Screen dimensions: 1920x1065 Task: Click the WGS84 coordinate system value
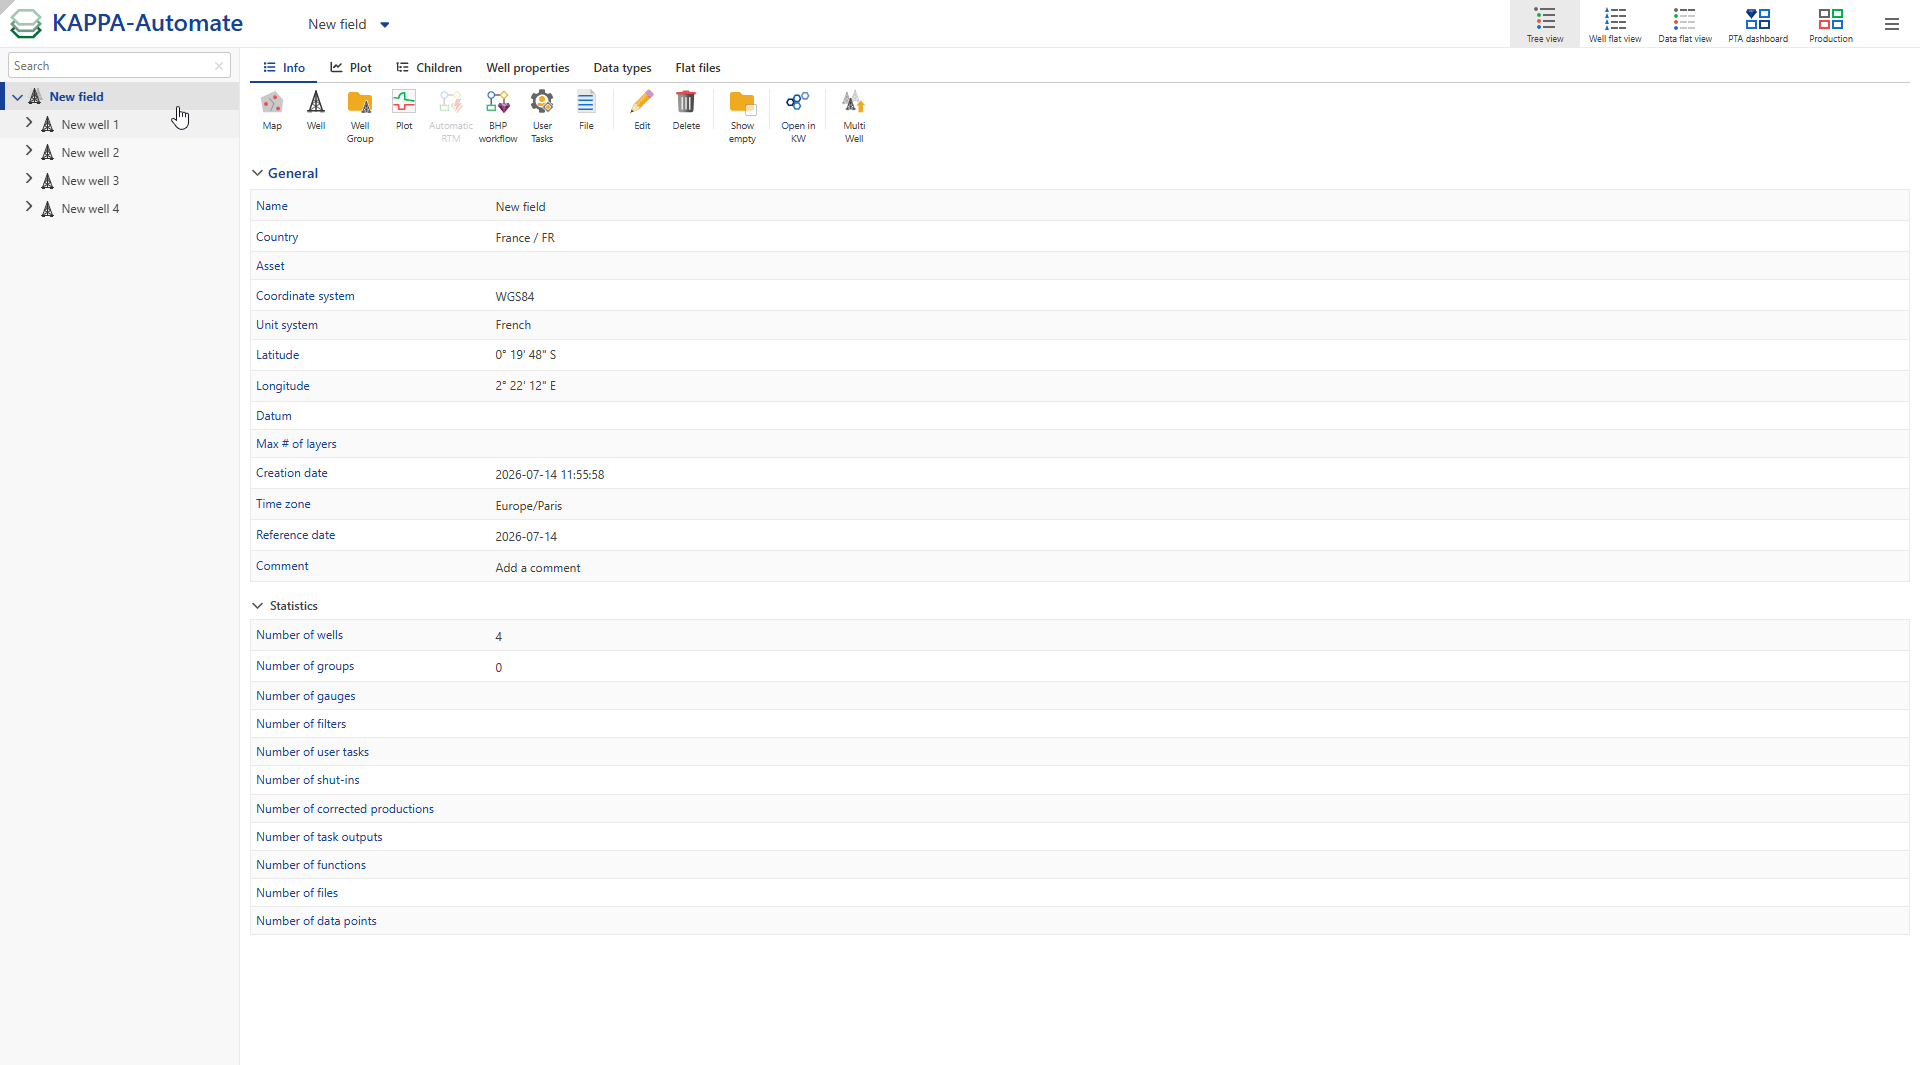pyautogui.click(x=515, y=297)
